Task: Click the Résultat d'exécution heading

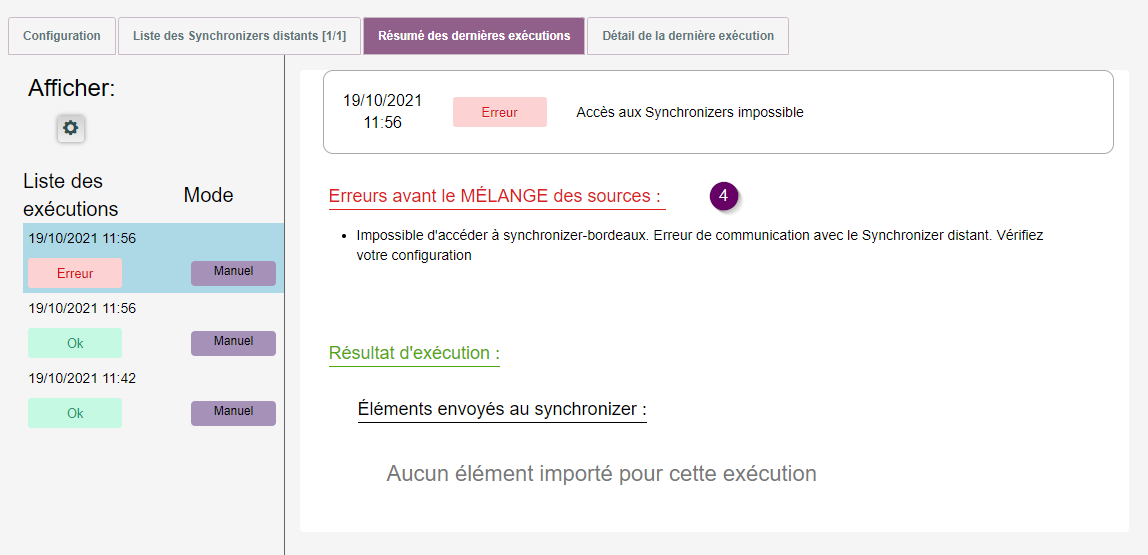Action: click(x=414, y=353)
